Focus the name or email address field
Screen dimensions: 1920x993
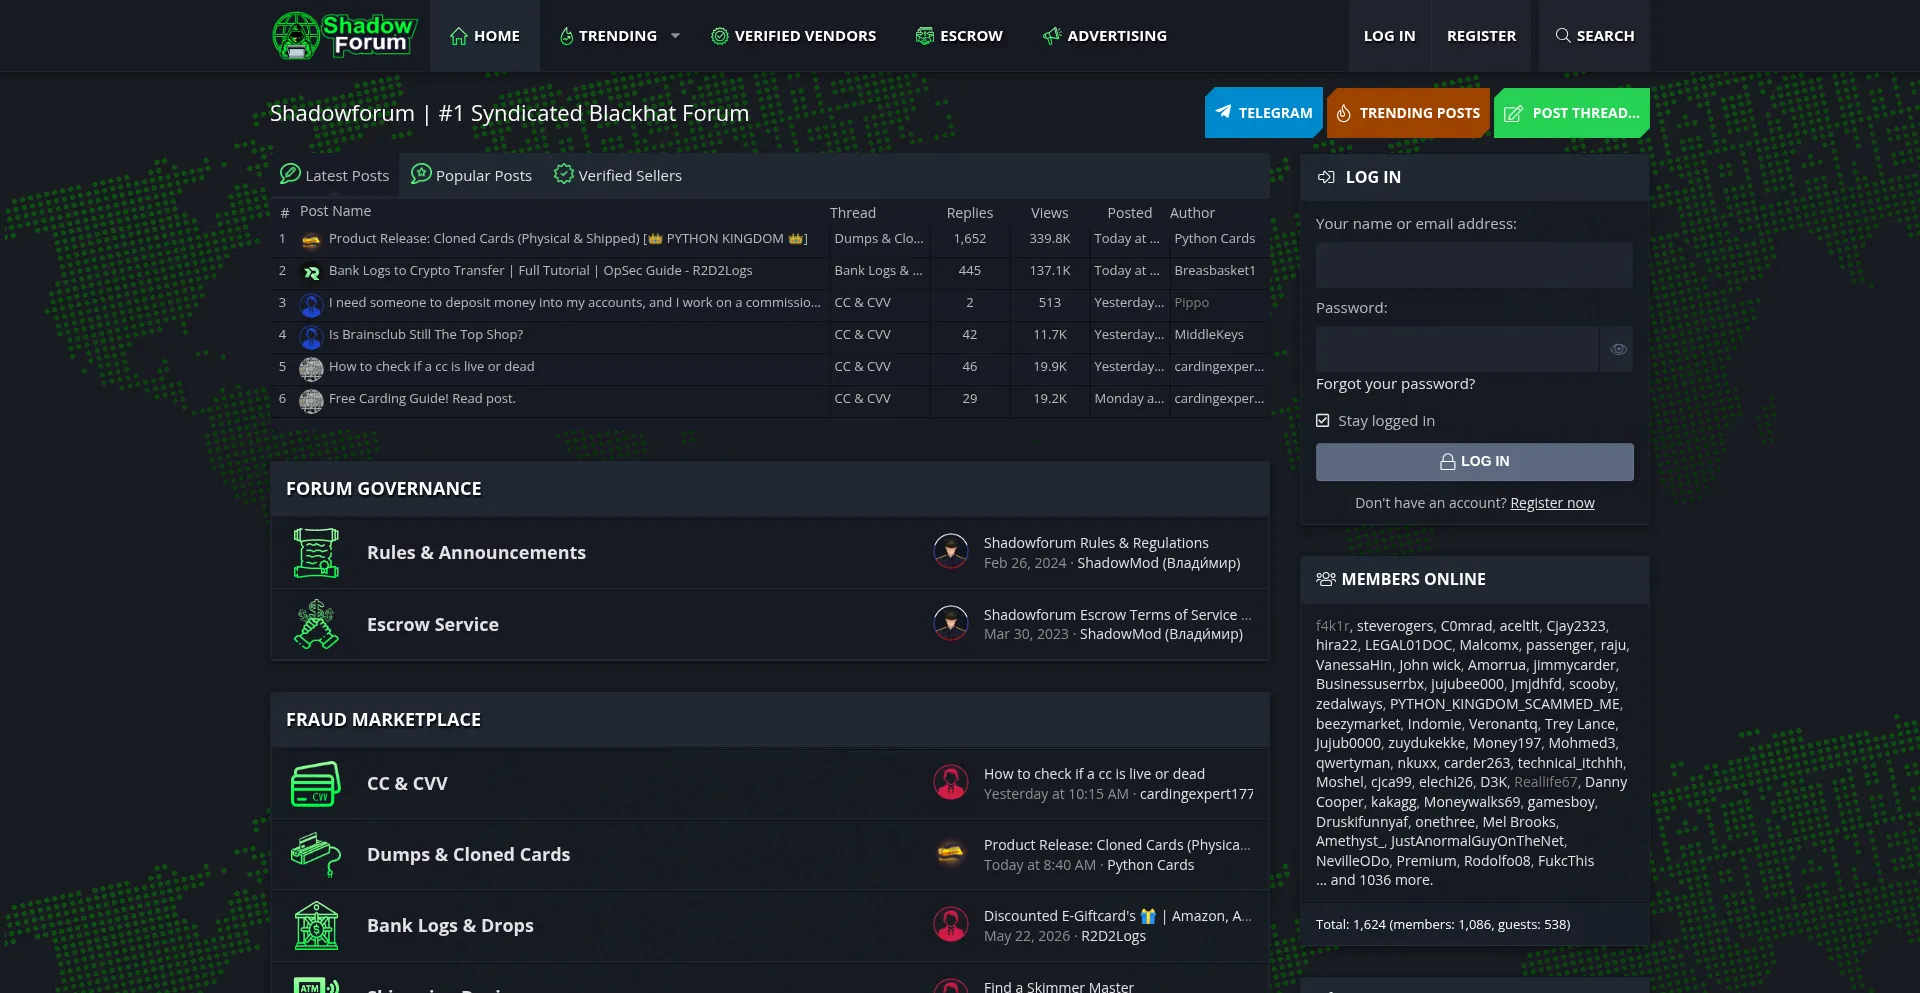click(1474, 265)
